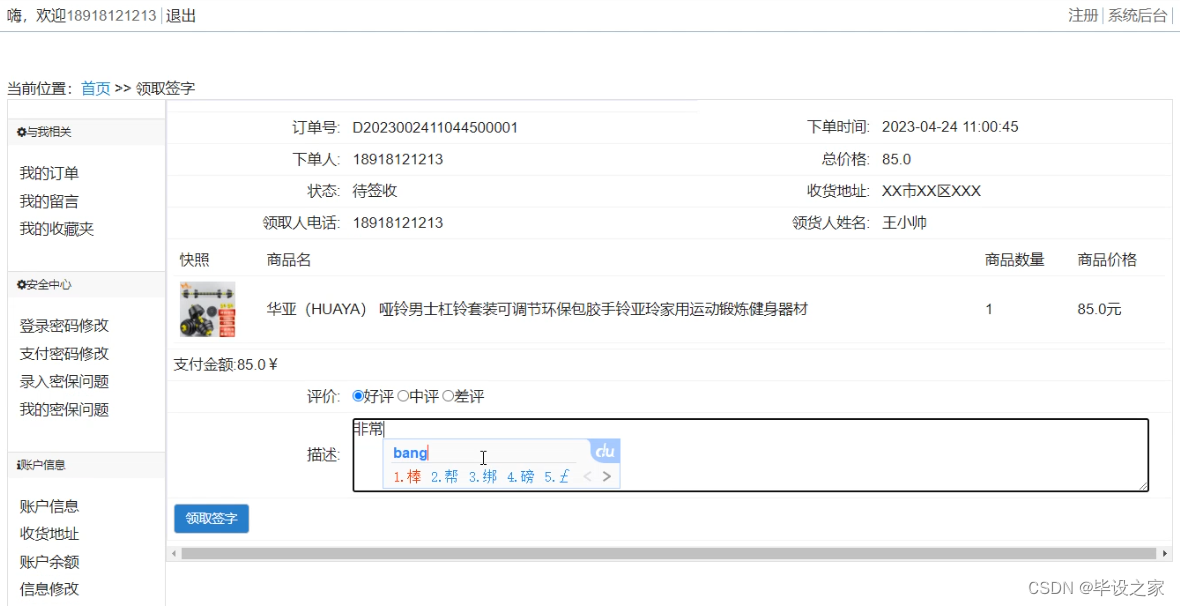Click the previous-page arrow in the IME candidate bar
The height and width of the screenshot is (606, 1180).
pos(587,477)
